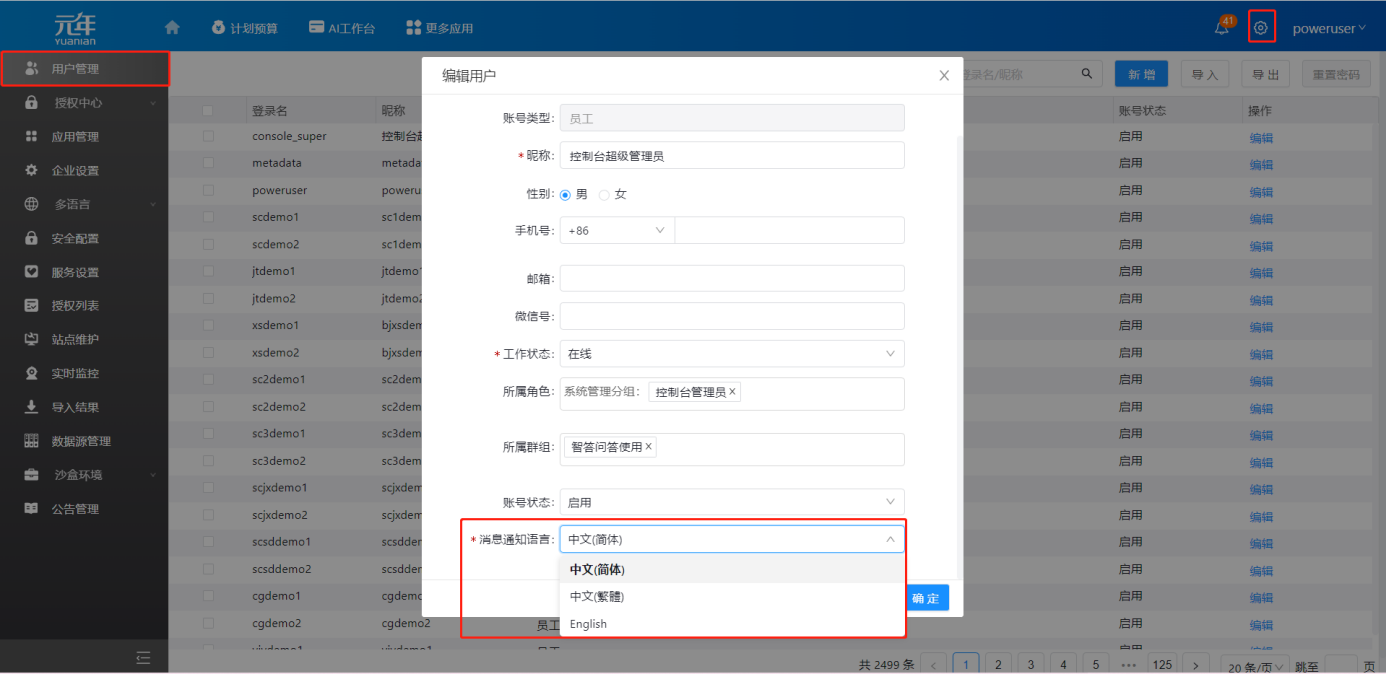
Task: Choose English from the language list
Action: coord(588,624)
